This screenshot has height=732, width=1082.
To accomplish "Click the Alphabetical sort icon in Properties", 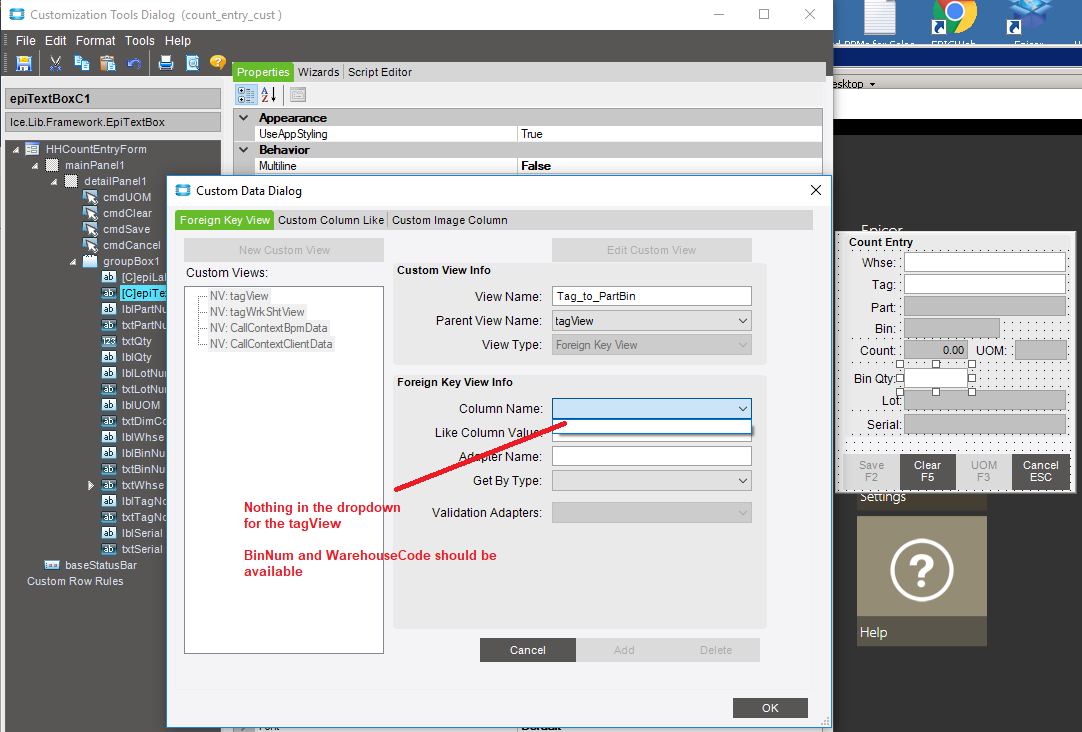I will coord(267,94).
